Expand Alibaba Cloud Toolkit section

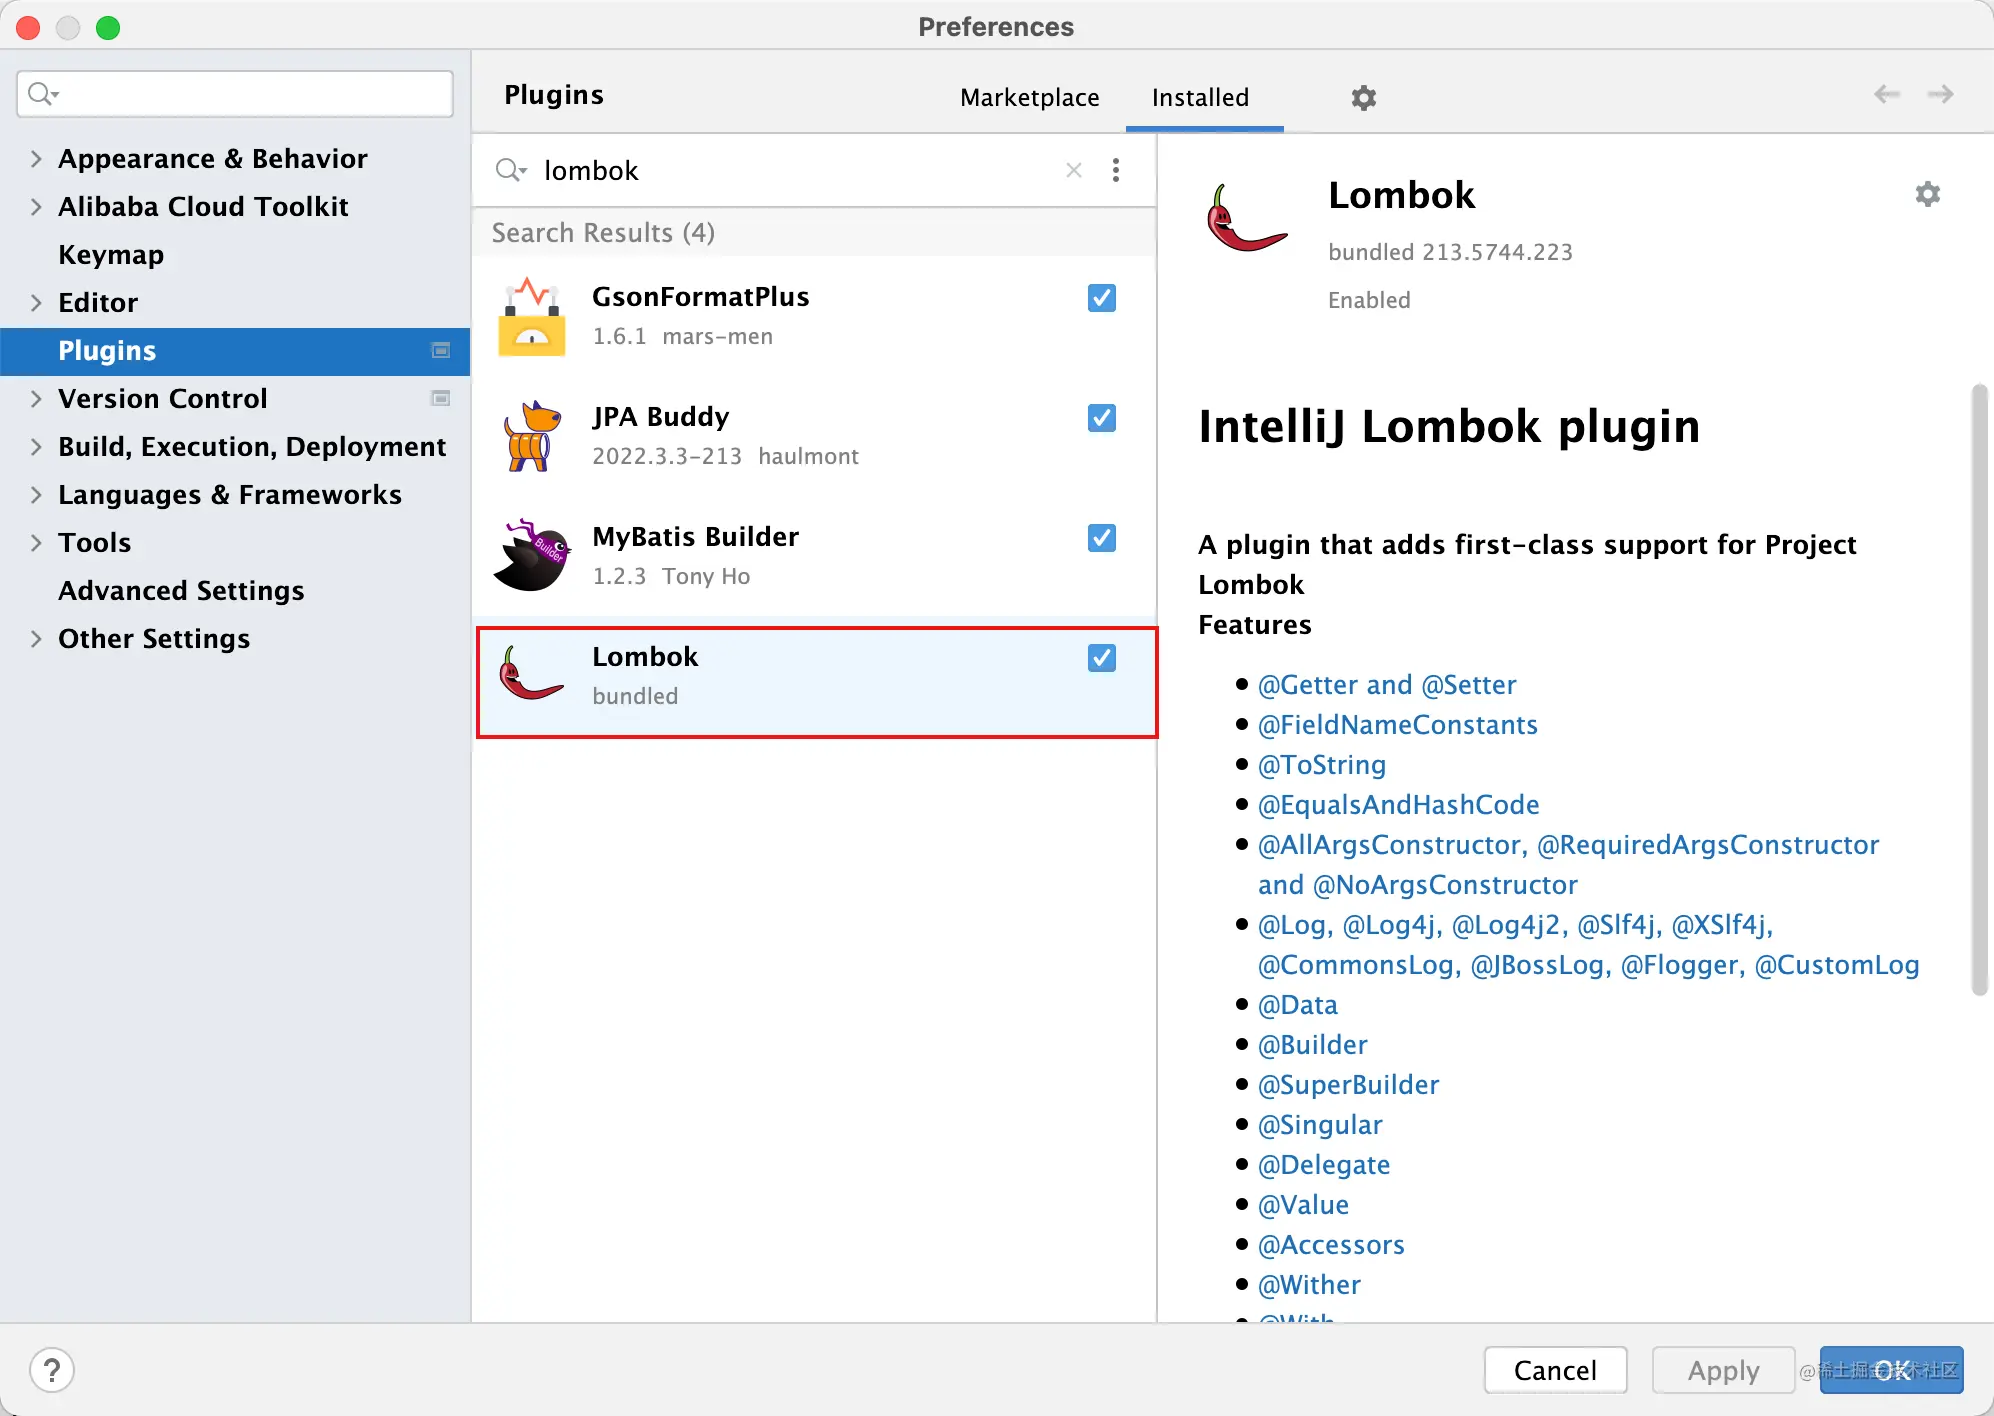(36, 206)
